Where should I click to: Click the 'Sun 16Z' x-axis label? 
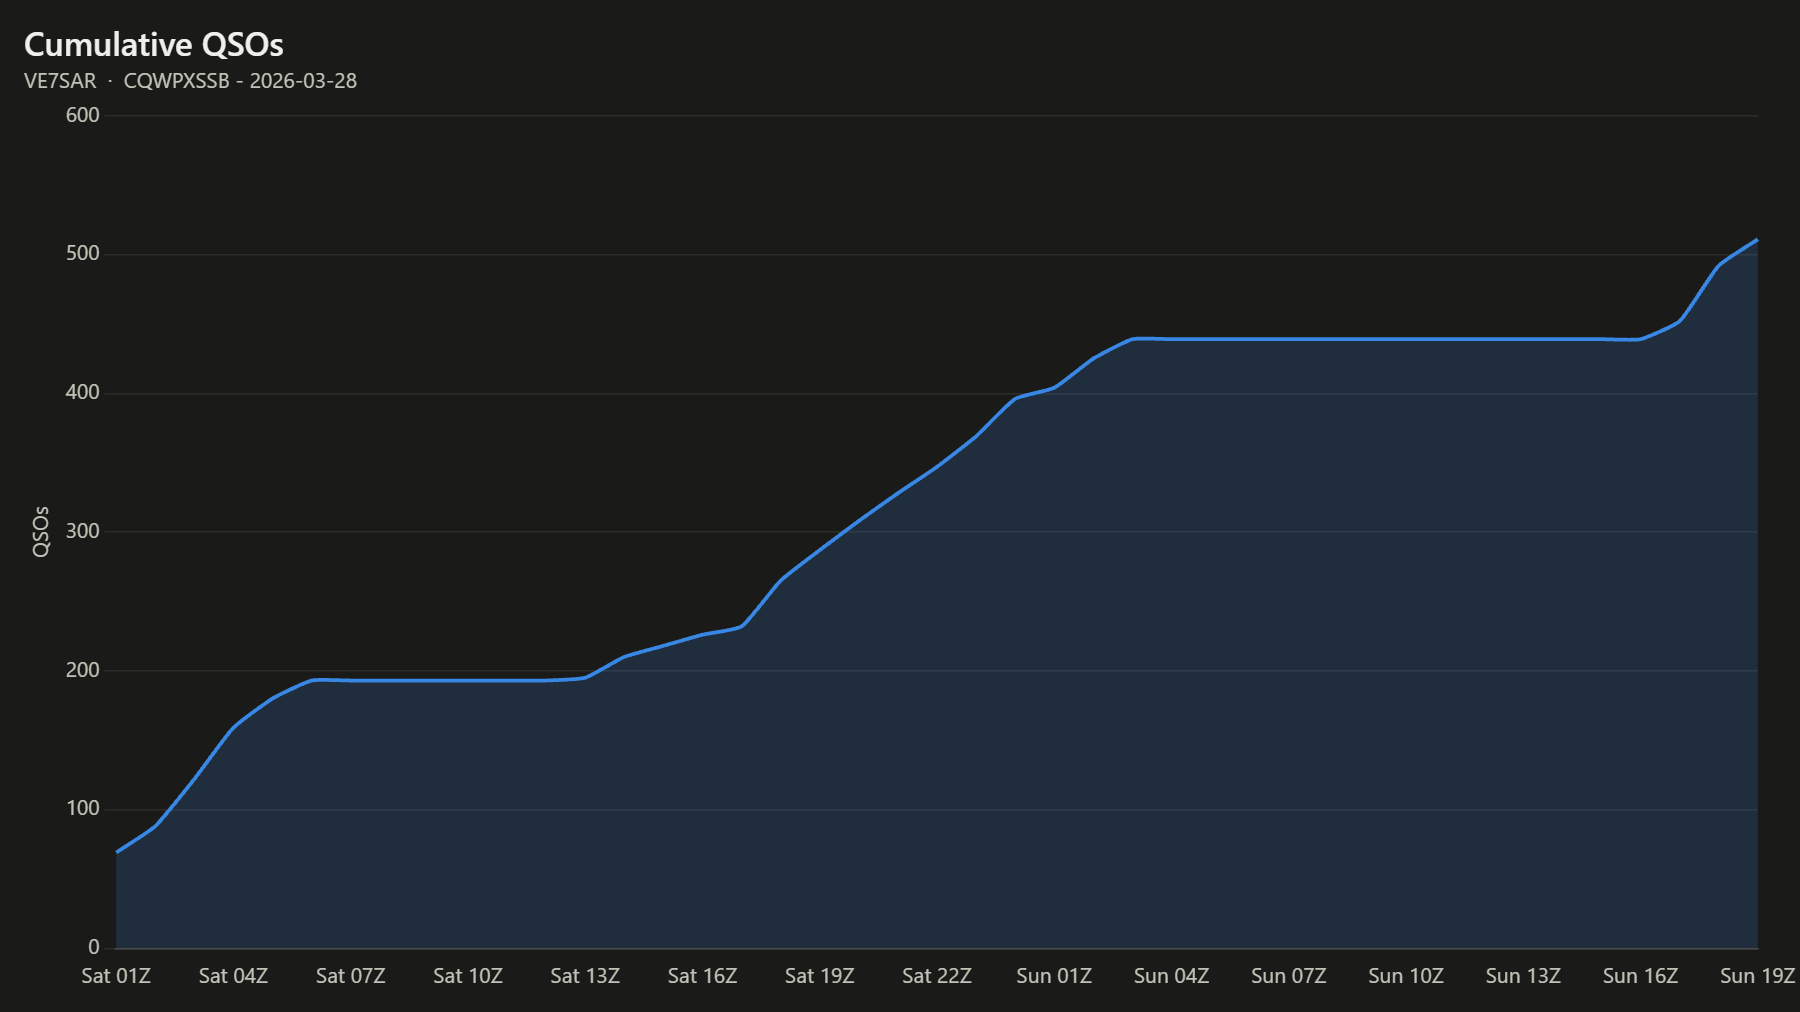[x=1640, y=976]
